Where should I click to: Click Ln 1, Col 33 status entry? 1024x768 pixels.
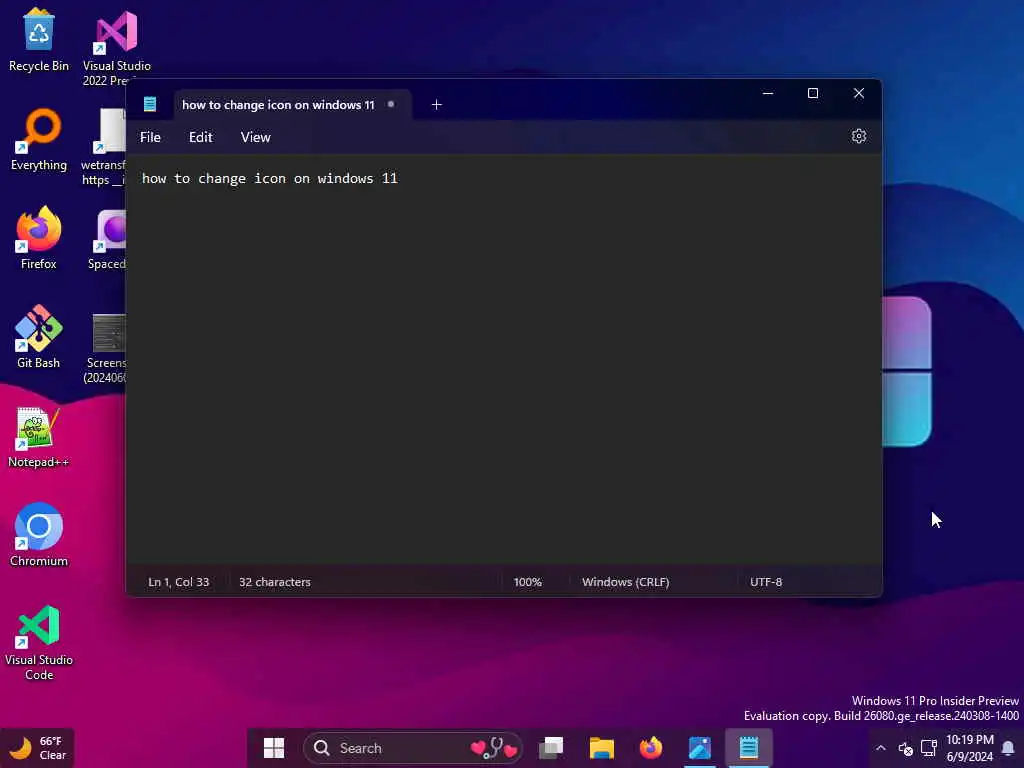point(178,582)
